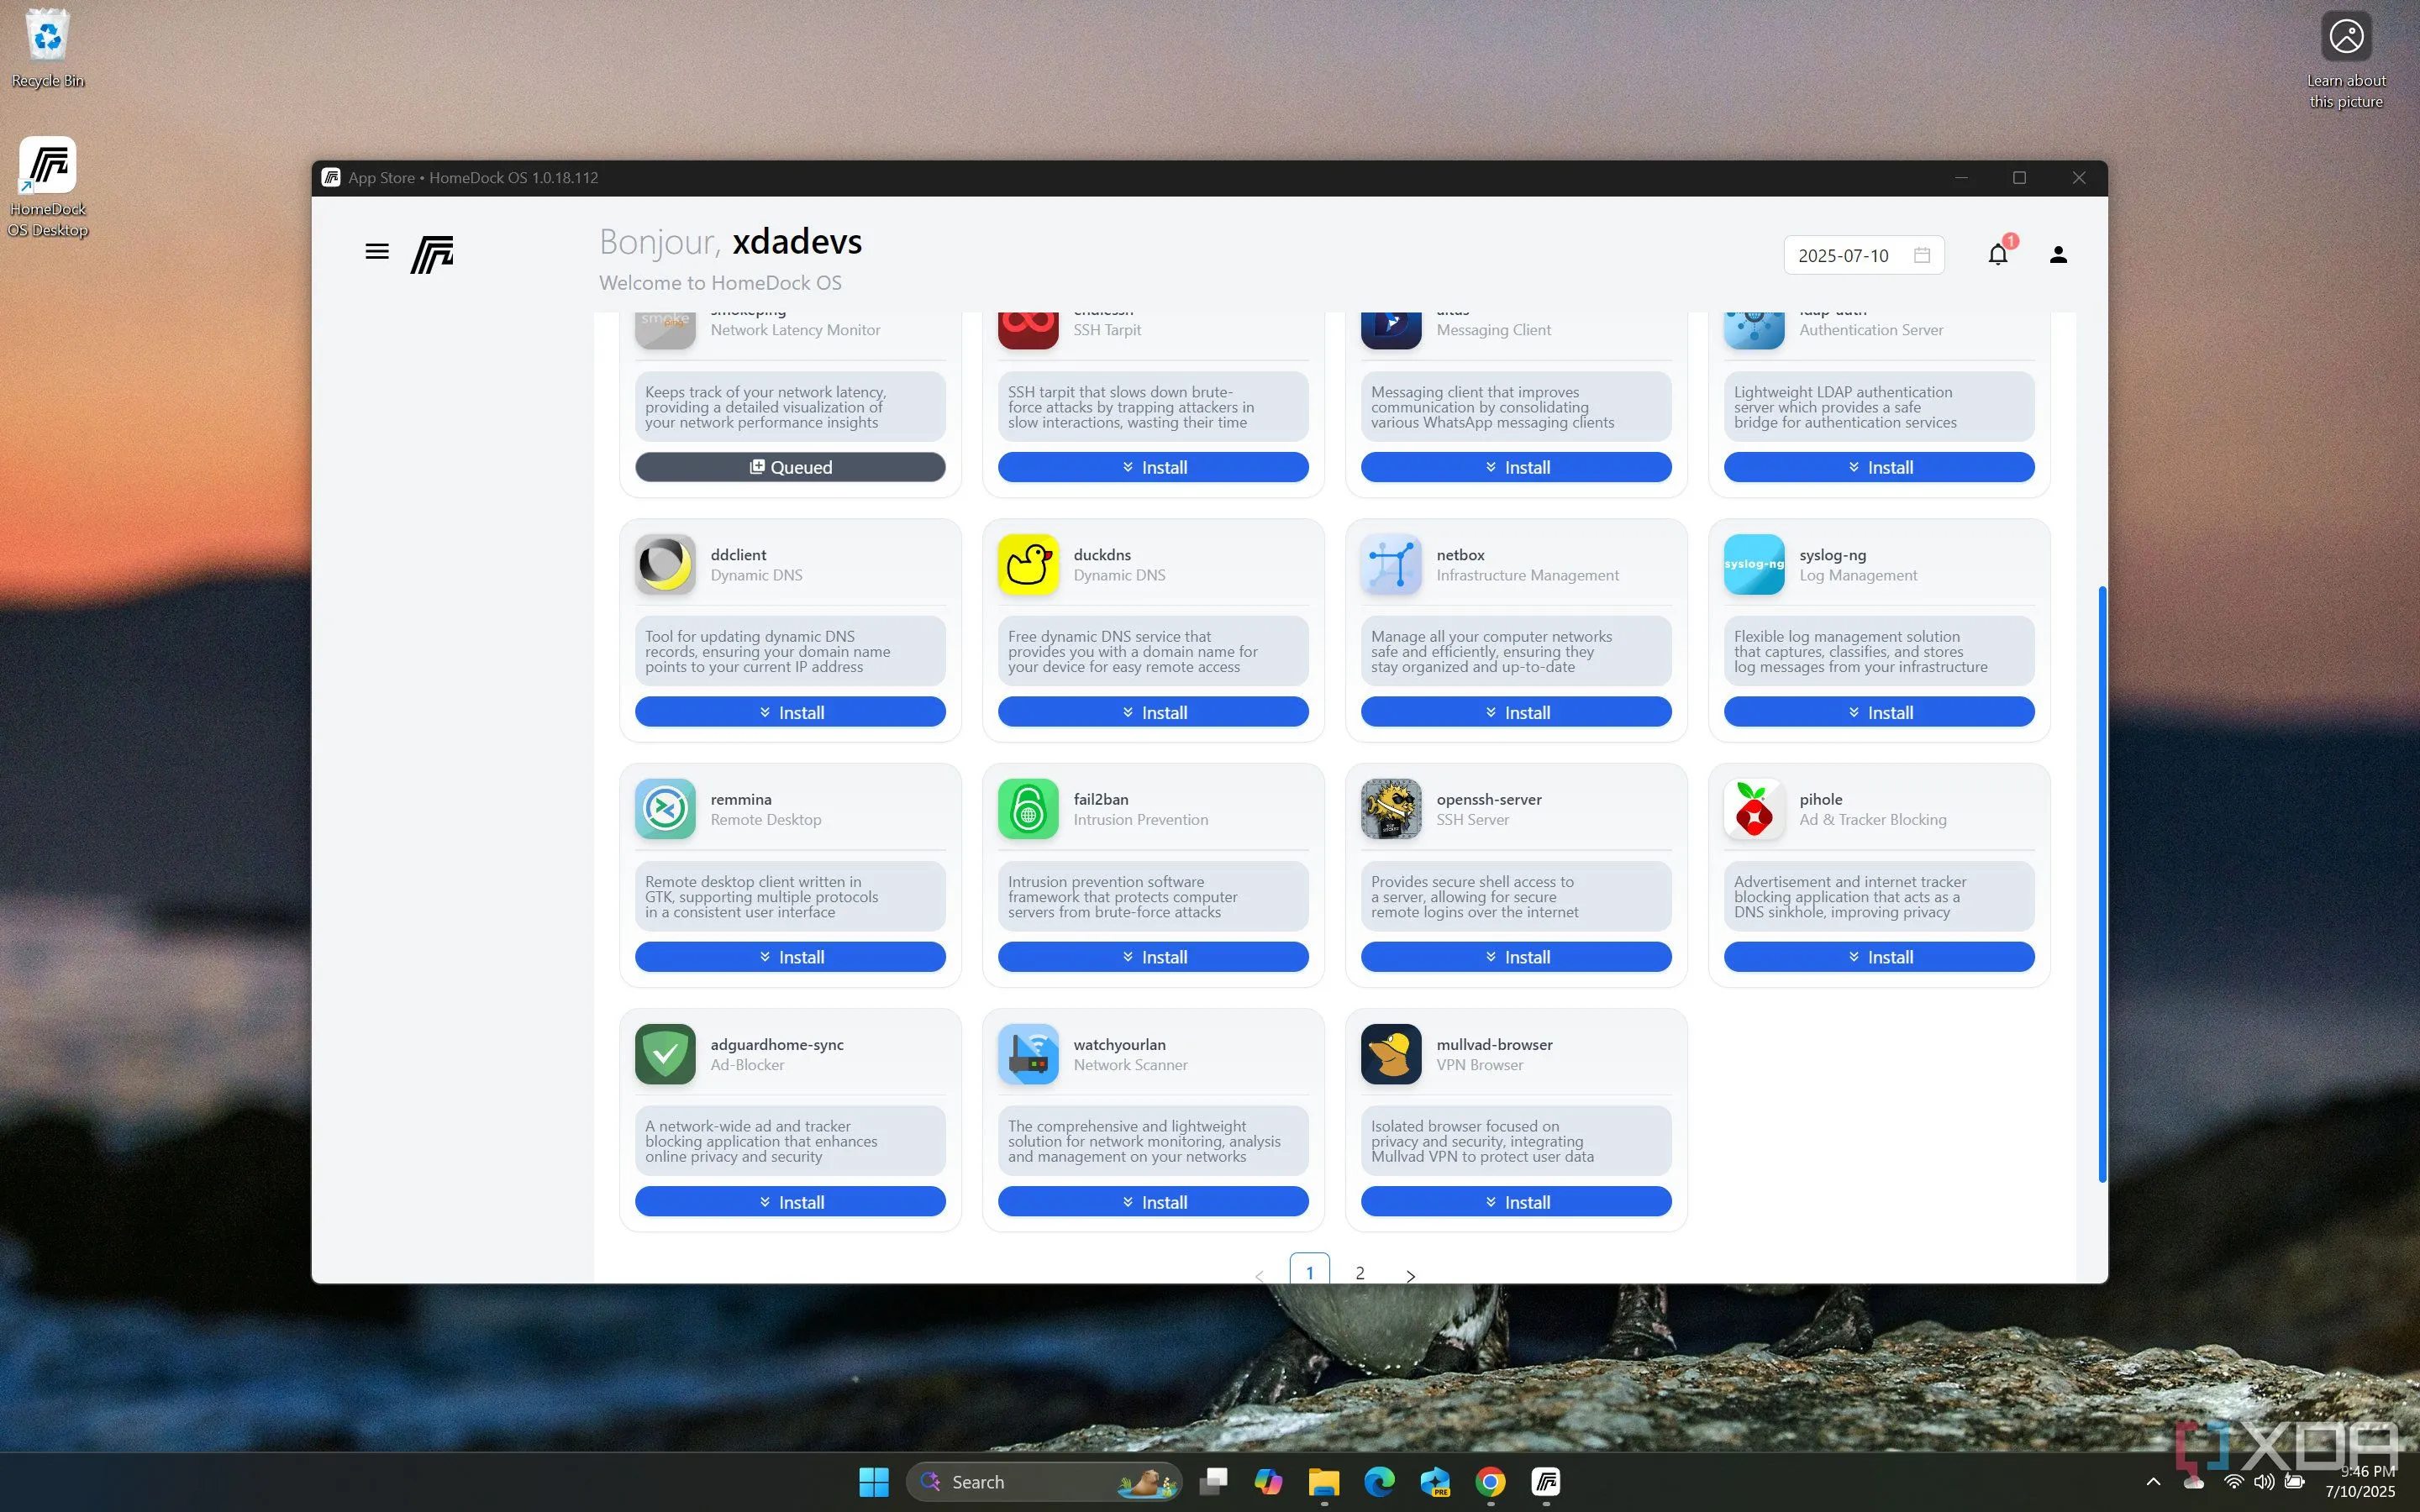
Task: Open the calendar date picker icon
Action: click(1921, 255)
